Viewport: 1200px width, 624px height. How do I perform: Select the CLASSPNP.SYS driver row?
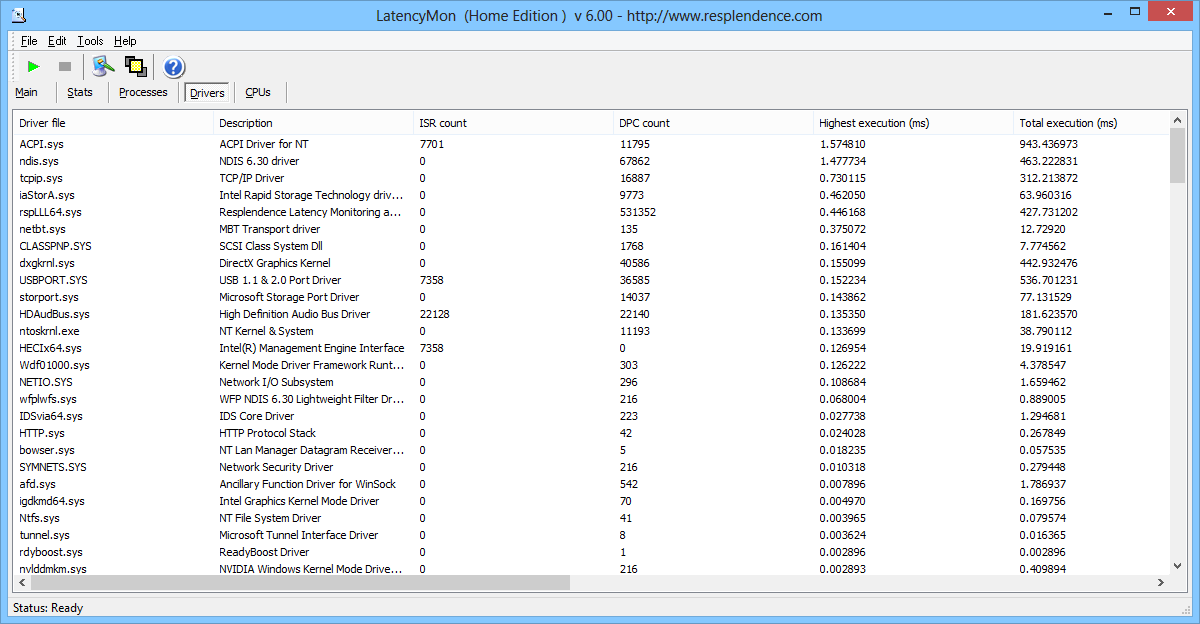click(591, 246)
